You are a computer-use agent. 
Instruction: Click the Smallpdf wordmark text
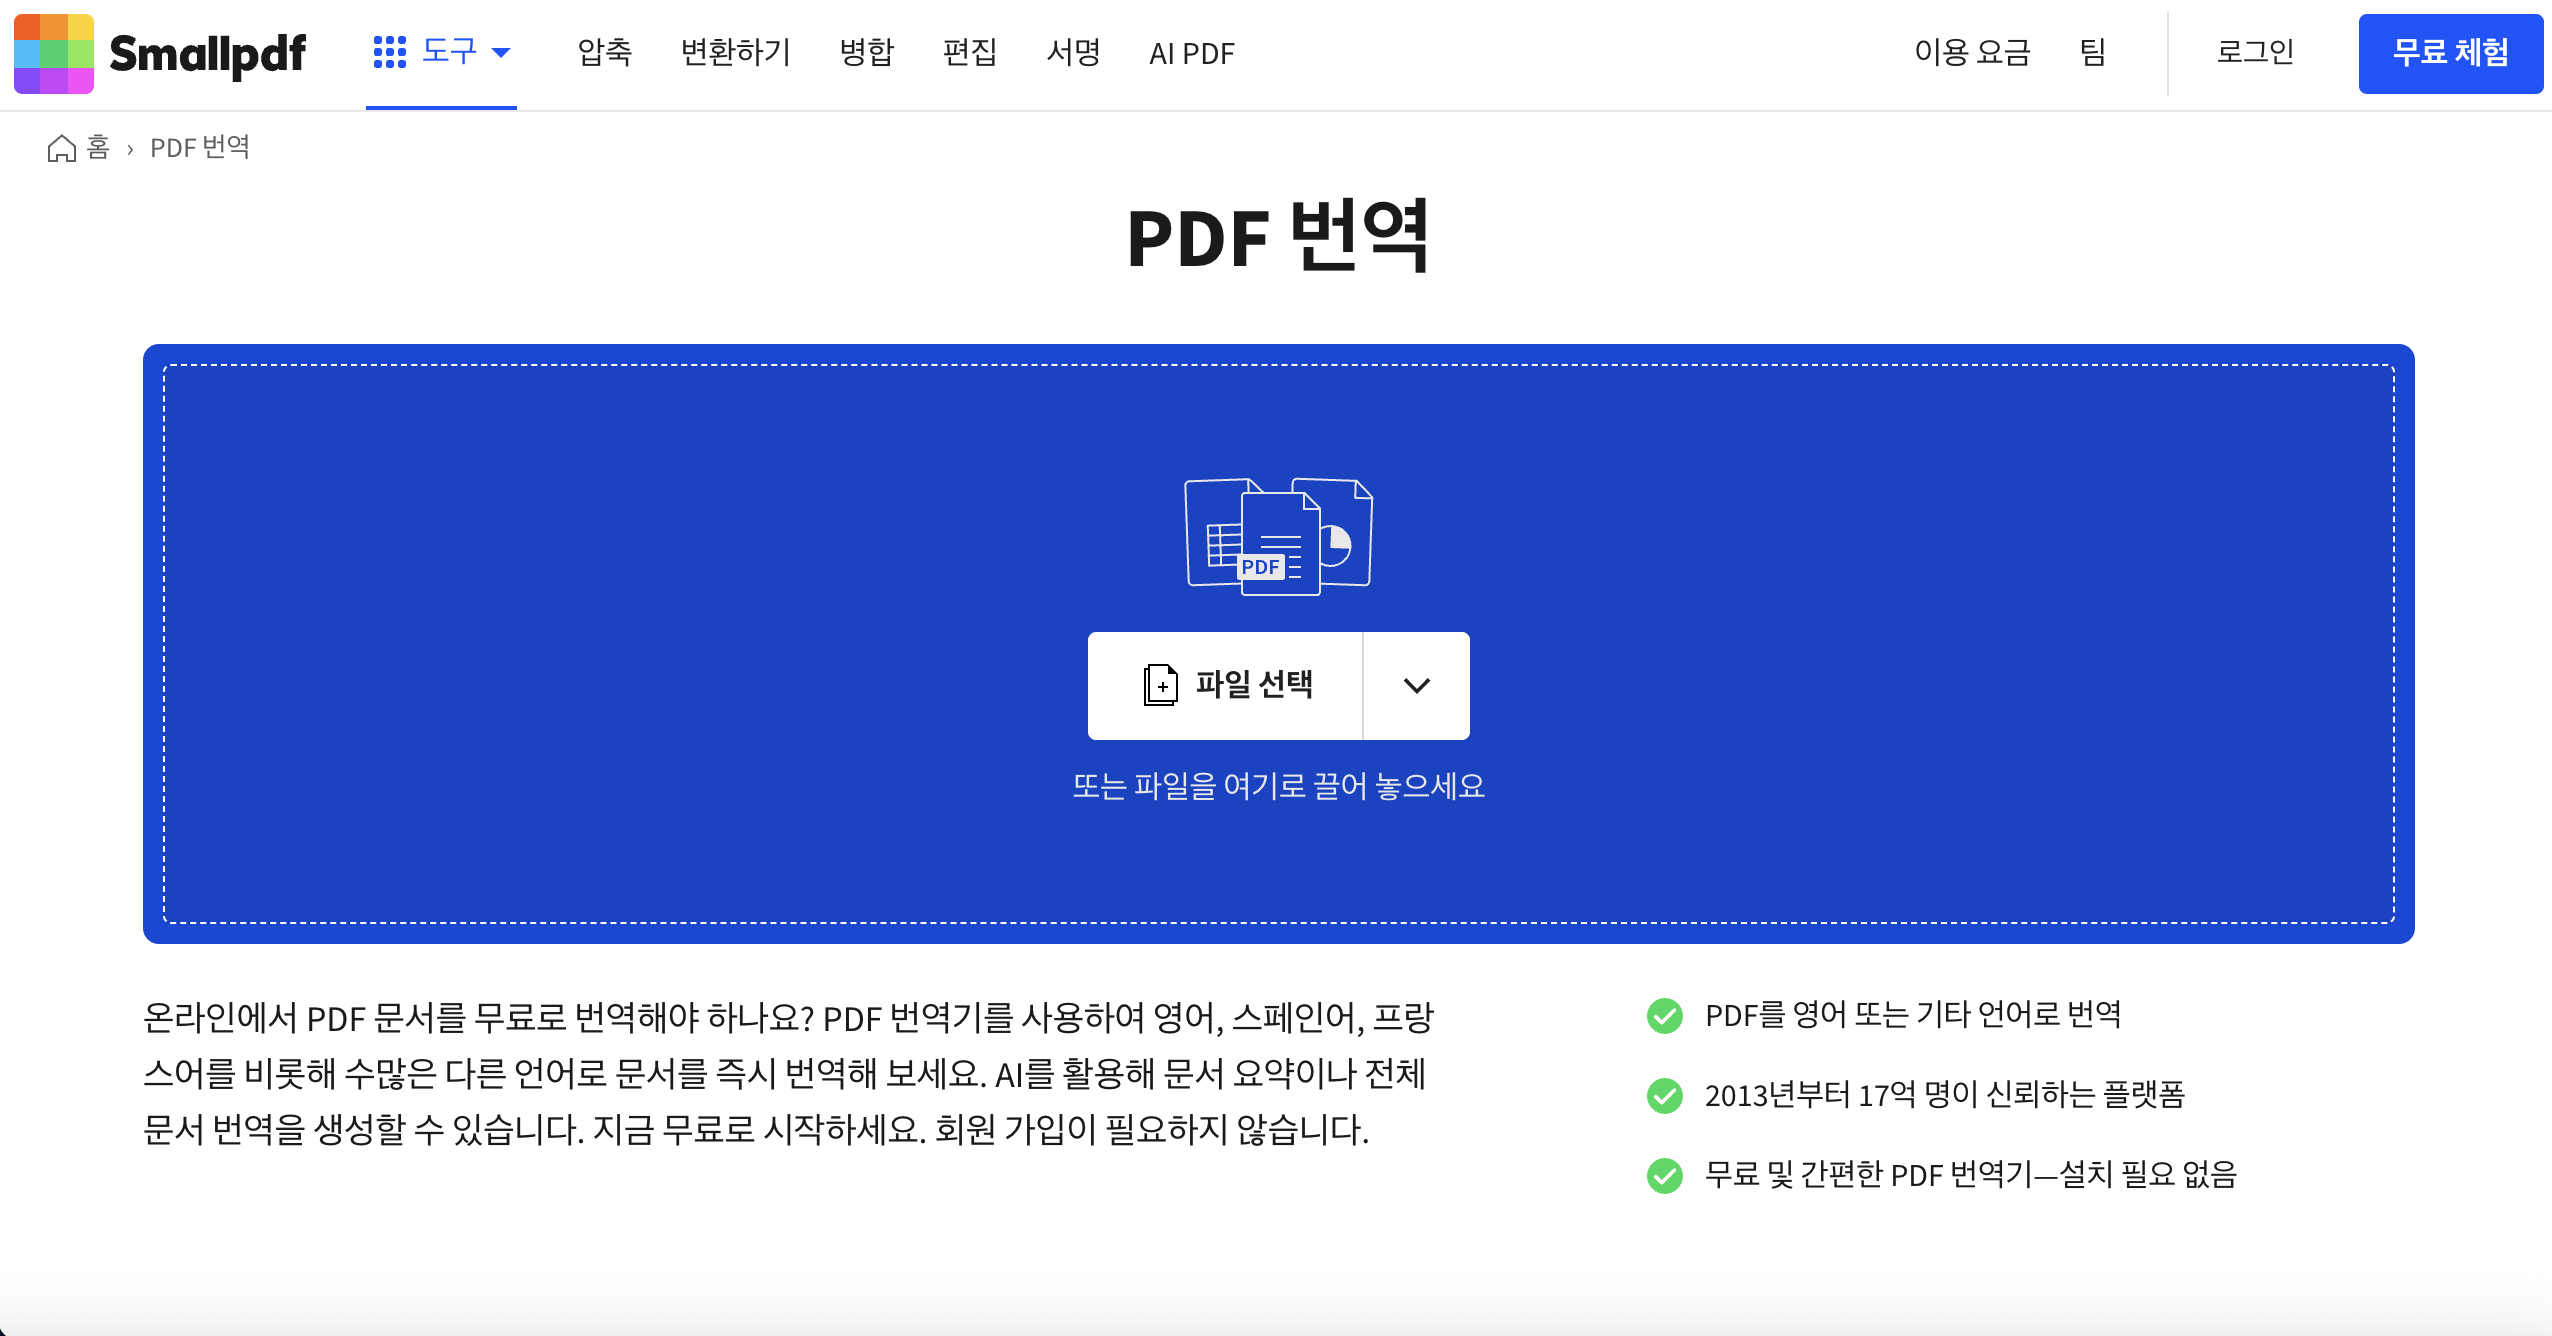(207, 54)
